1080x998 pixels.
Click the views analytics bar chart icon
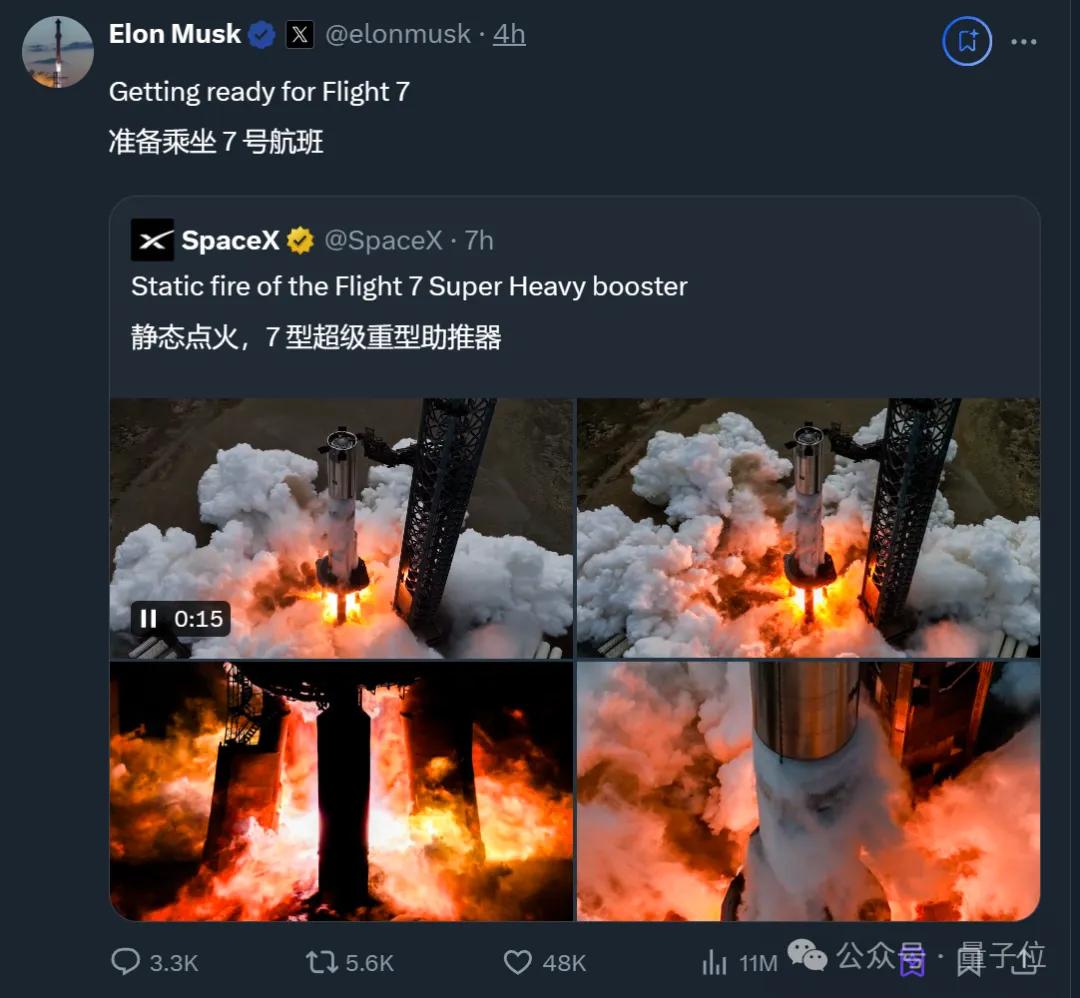click(714, 962)
